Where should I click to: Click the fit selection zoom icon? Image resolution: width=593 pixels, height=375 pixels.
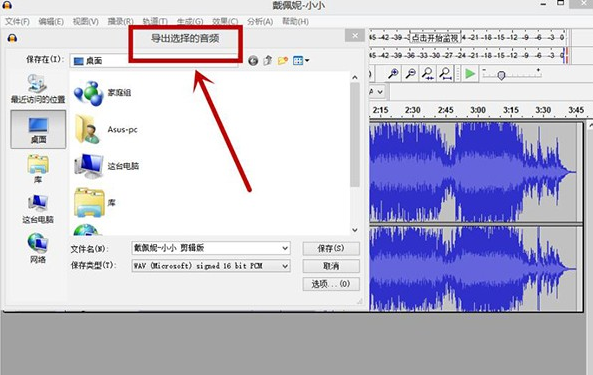coord(428,73)
